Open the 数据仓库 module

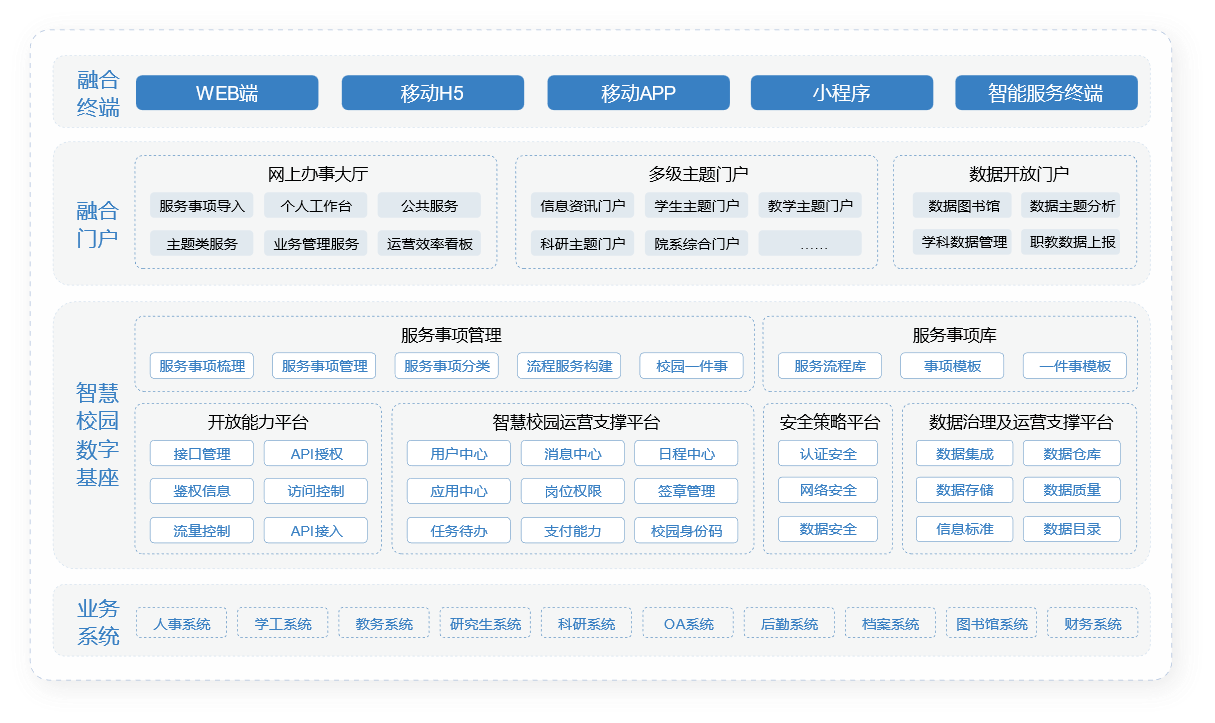[1071, 454]
